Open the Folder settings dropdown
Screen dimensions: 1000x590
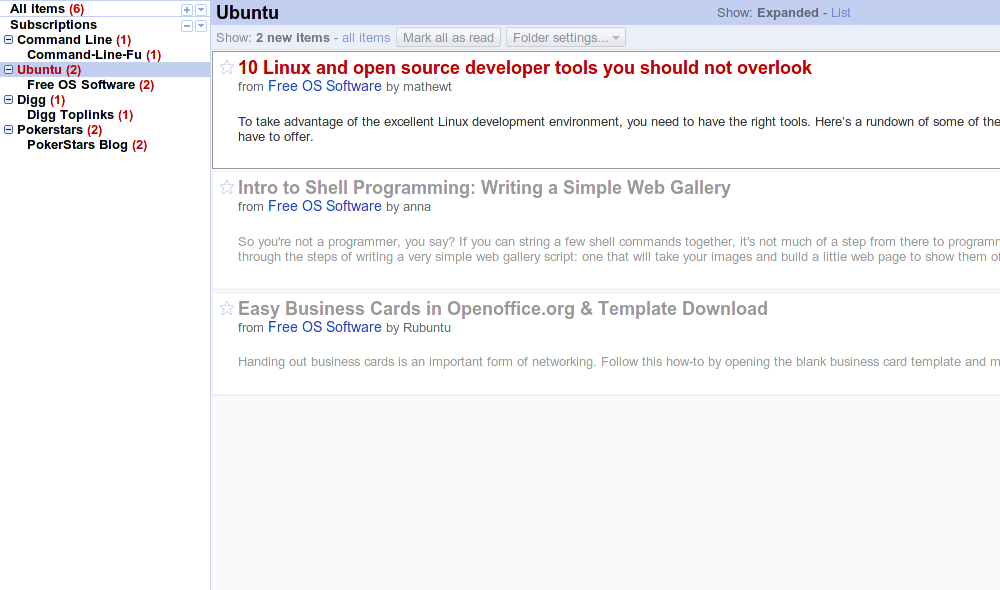[566, 38]
